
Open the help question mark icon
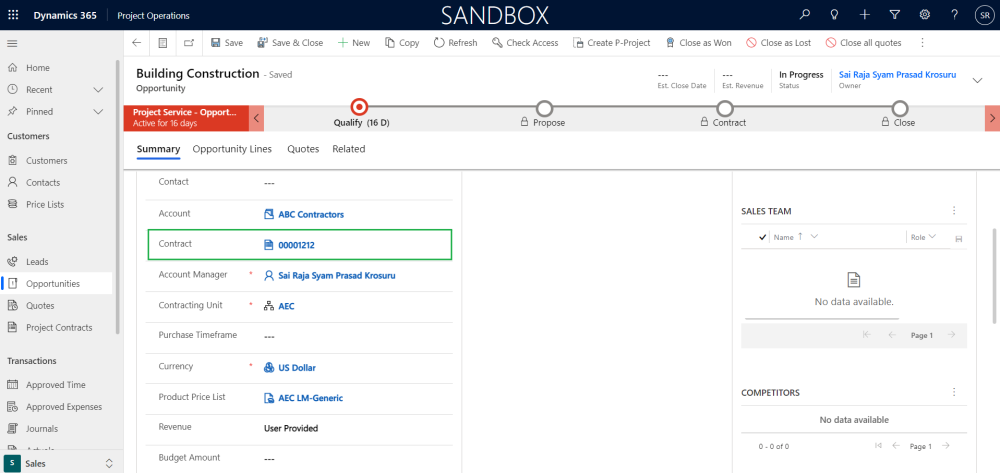pos(954,15)
